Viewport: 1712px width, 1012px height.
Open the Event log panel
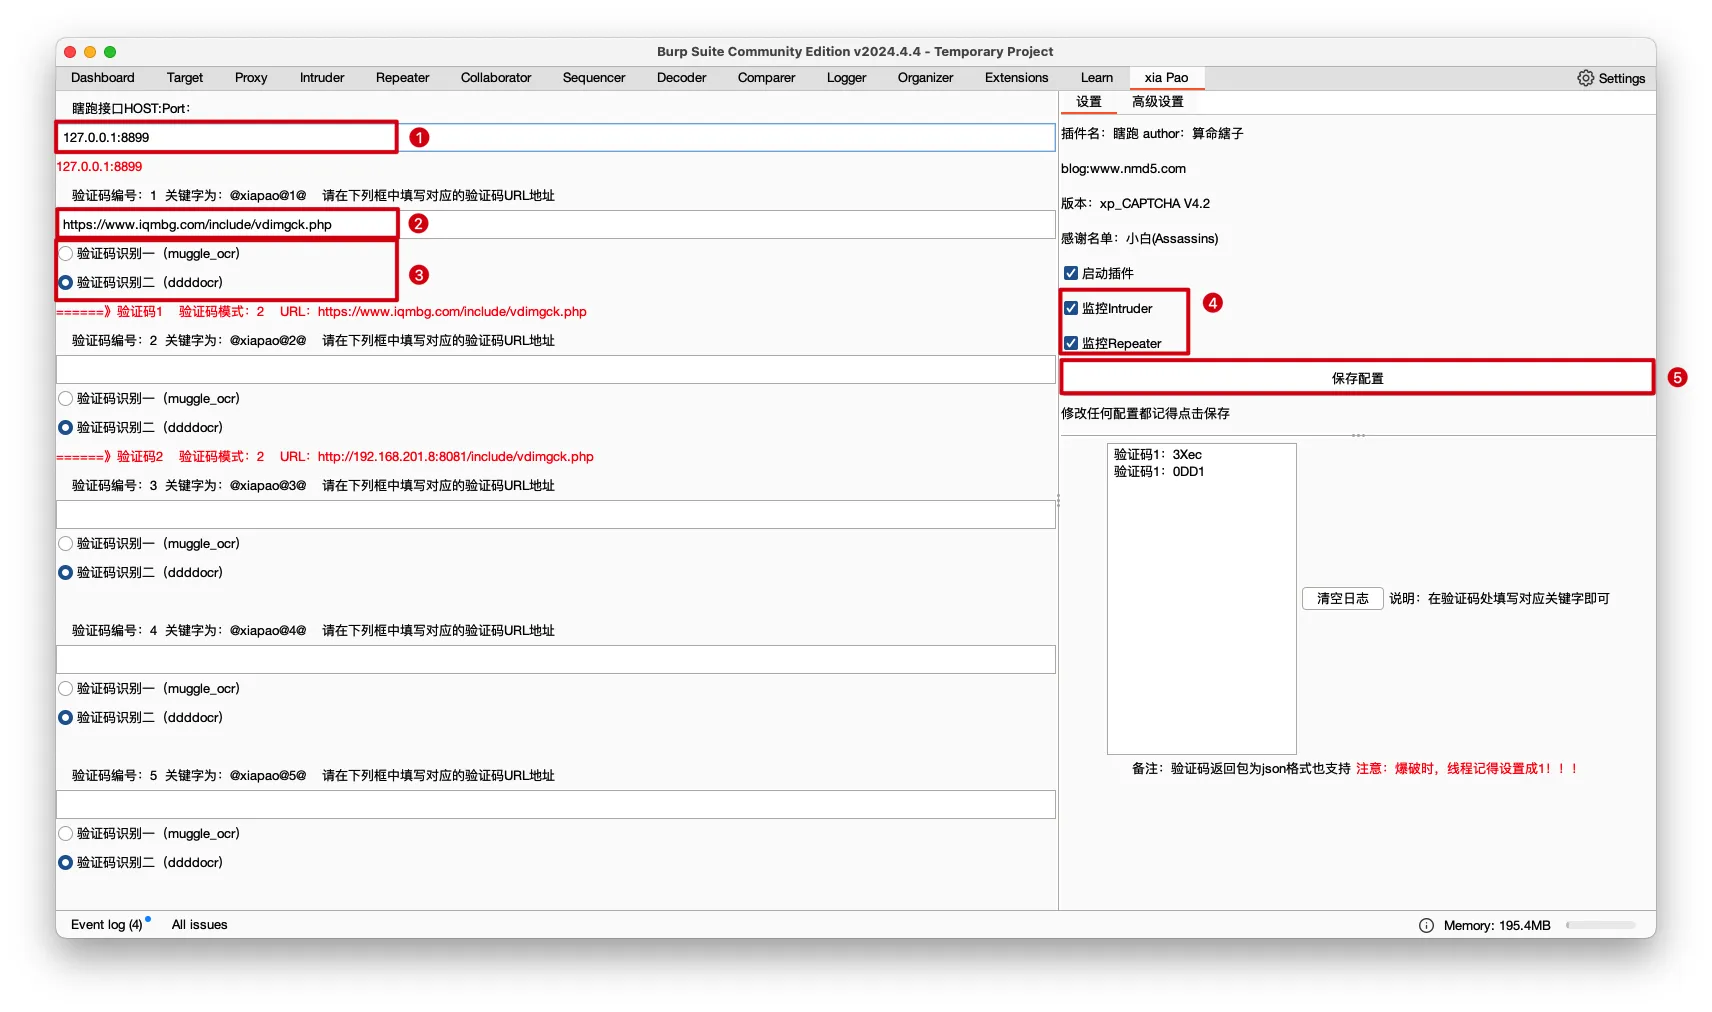pyautogui.click(x=106, y=925)
